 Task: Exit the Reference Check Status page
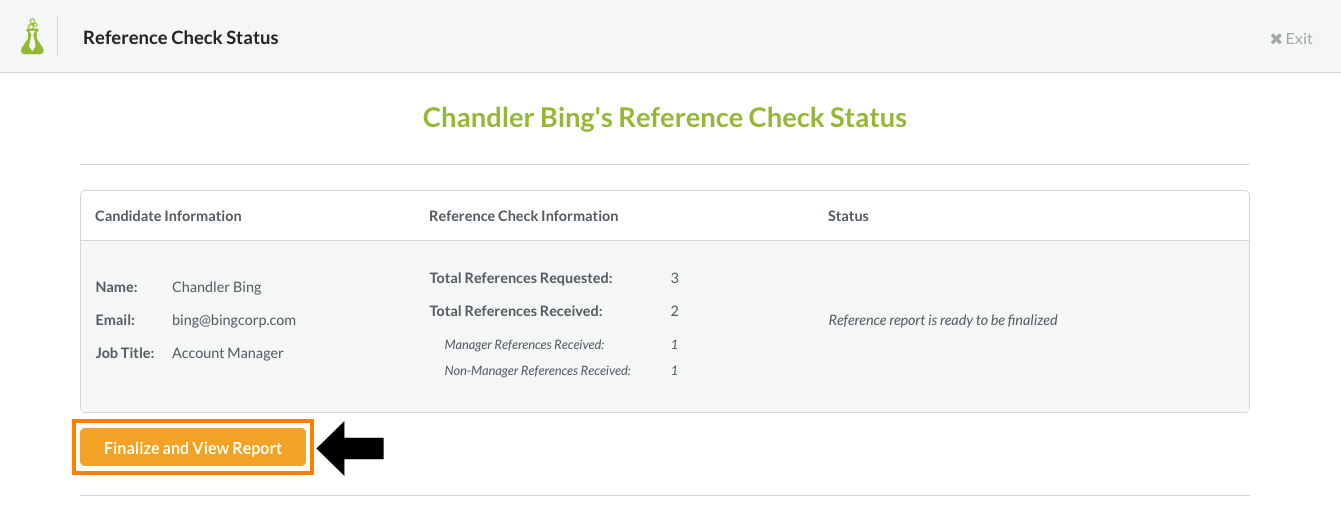click(x=1291, y=38)
